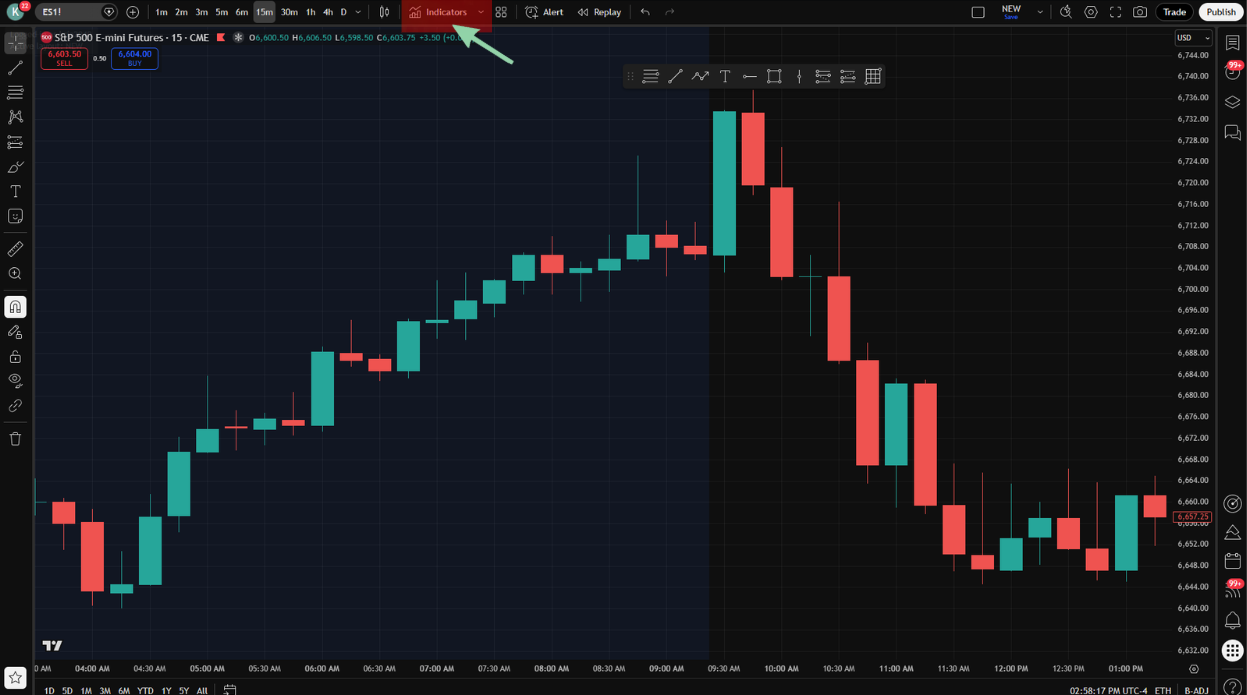This screenshot has height=695, width=1247.
Task: Open chart settings hexagon icon
Action: [1091, 12]
